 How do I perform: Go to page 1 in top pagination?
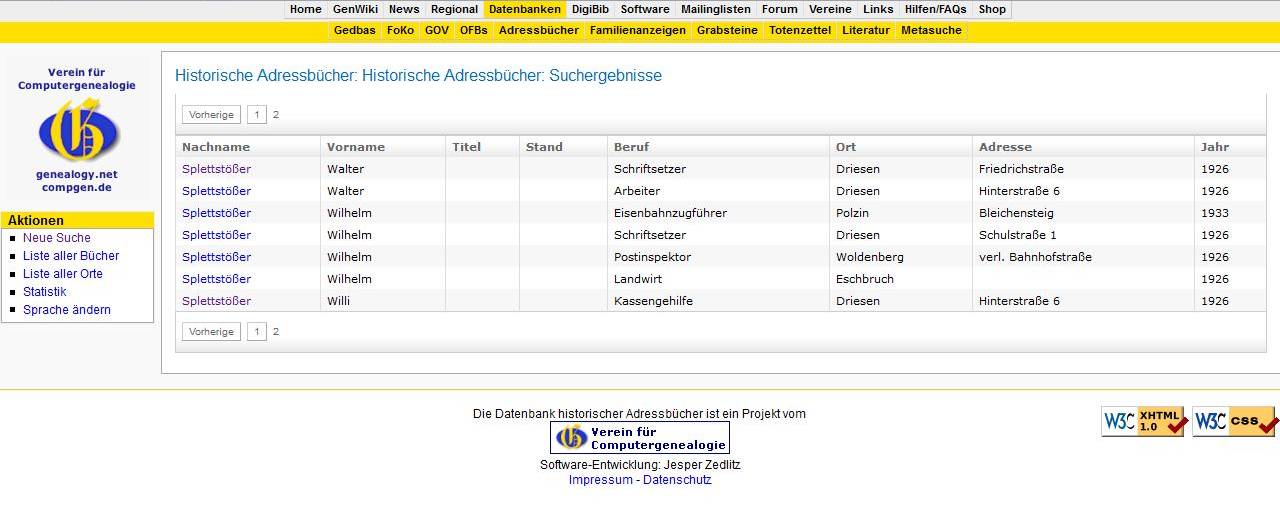[257, 115]
